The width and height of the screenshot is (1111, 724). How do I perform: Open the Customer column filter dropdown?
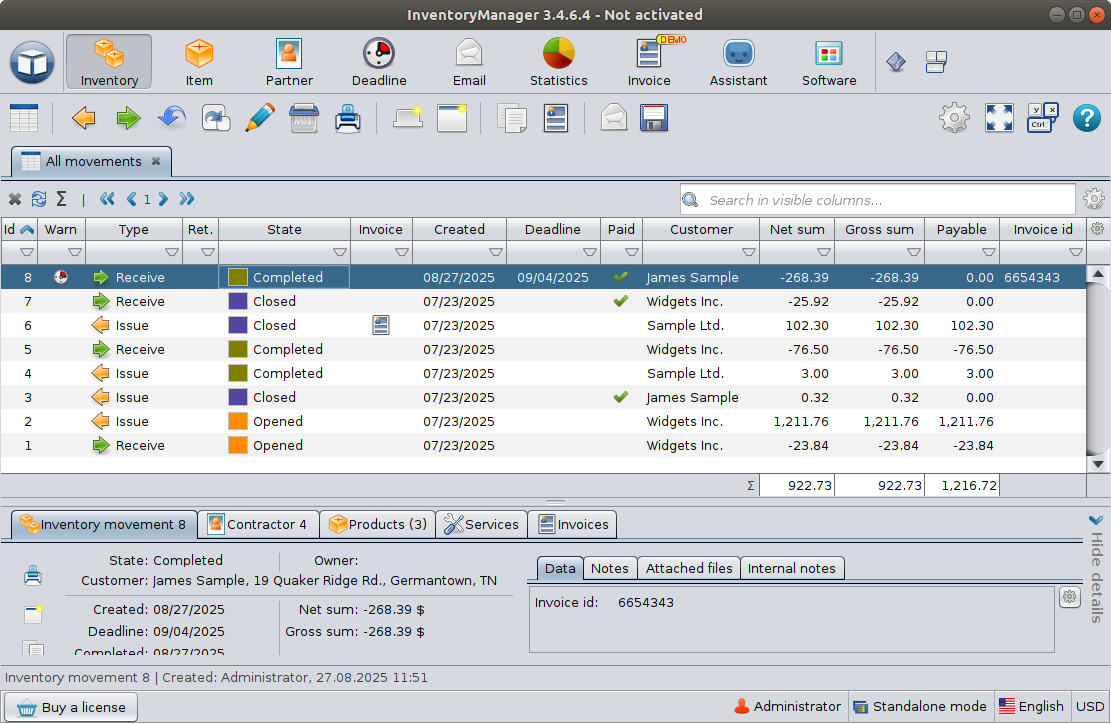coord(748,252)
